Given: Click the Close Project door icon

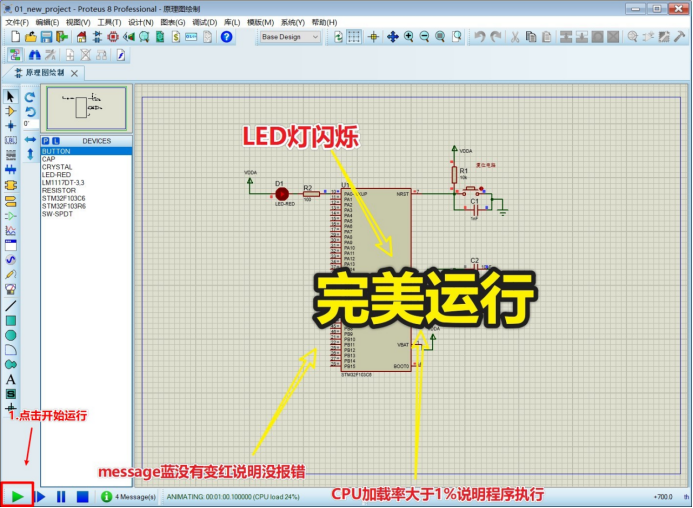Looking at the screenshot, I should point(62,37).
